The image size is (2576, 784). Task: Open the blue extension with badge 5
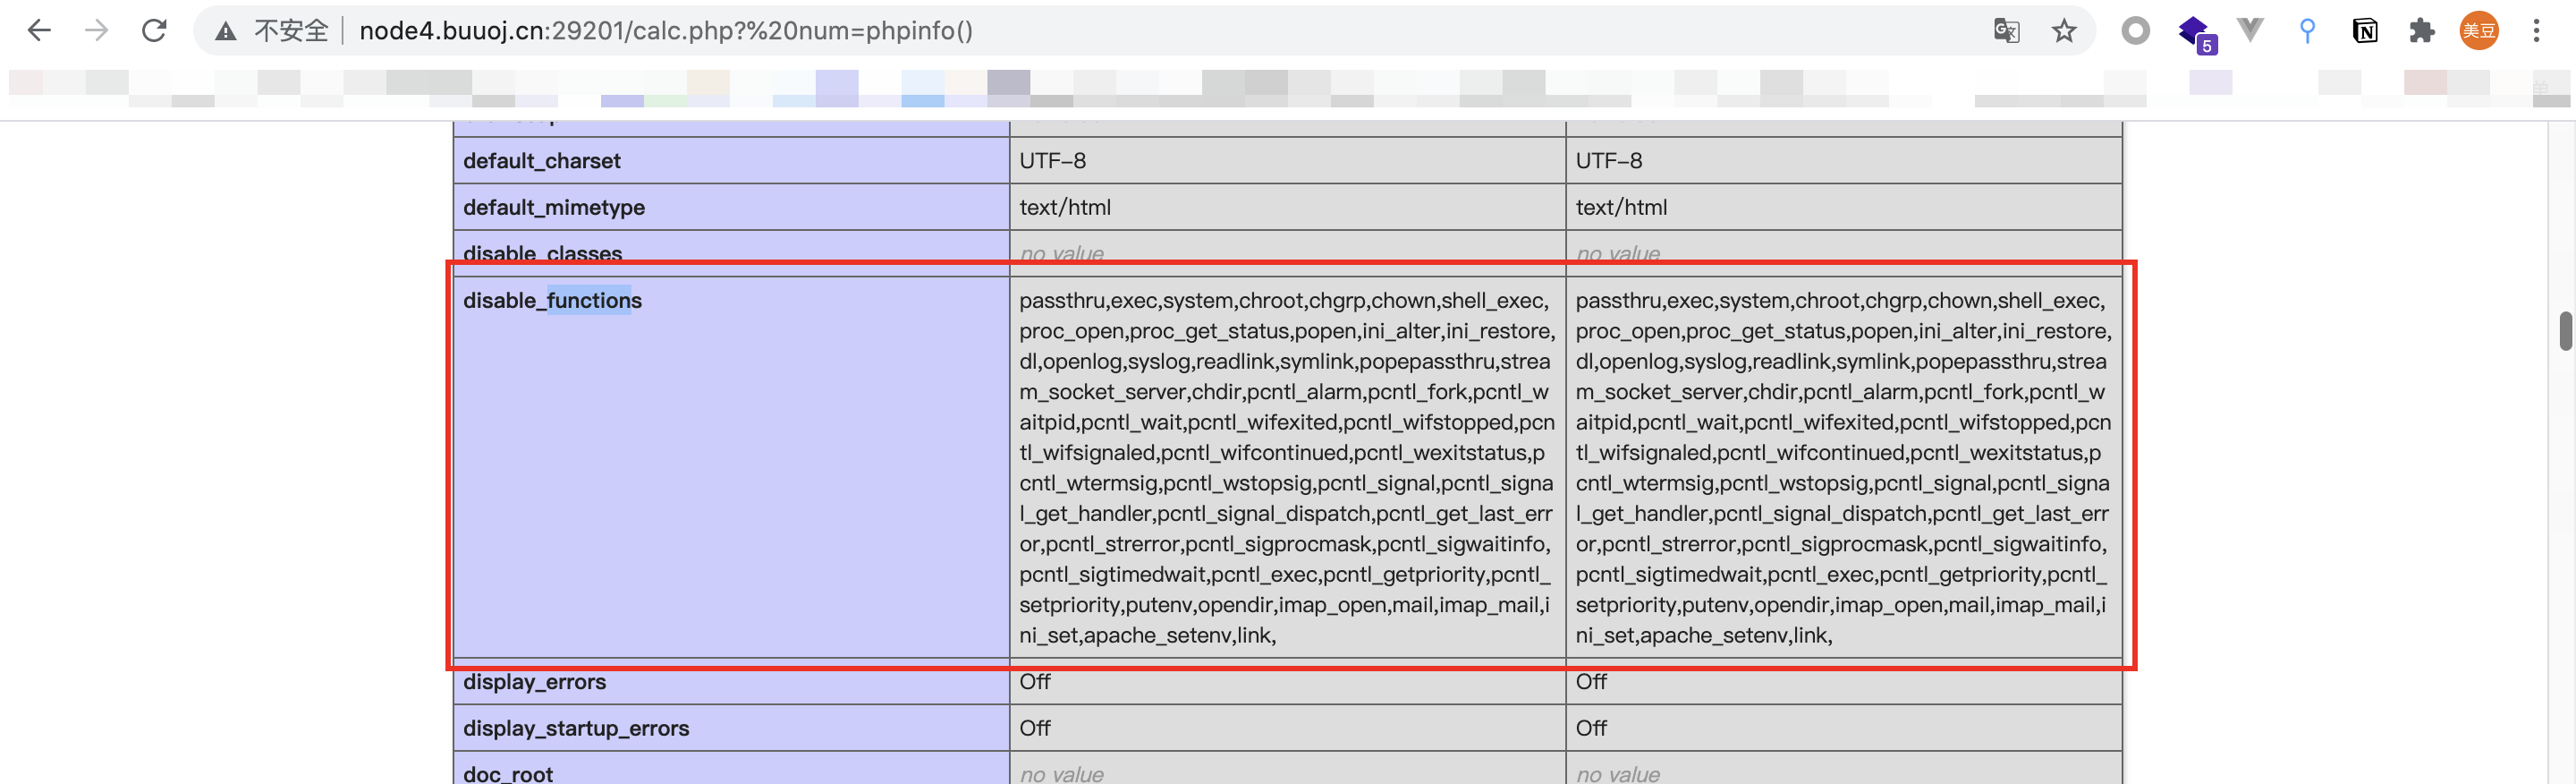coord(2196,33)
